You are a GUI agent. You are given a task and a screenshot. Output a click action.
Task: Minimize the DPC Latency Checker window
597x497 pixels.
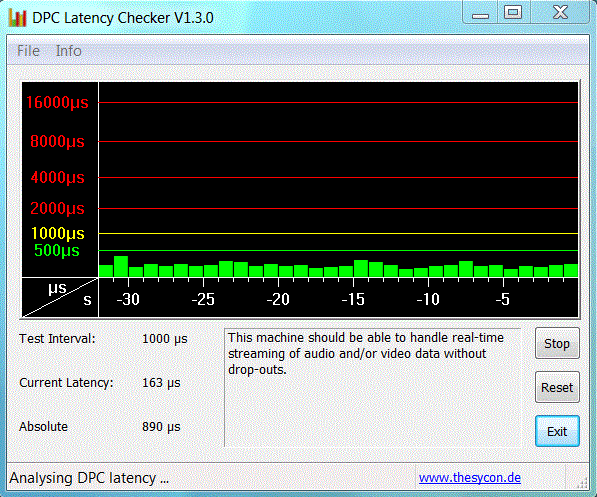pyautogui.click(x=480, y=13)
